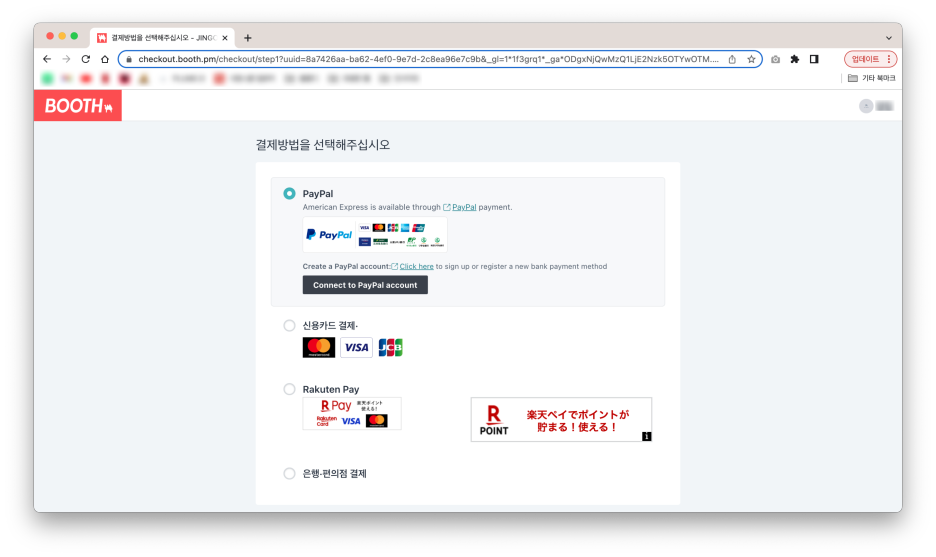Select the 신용카드 결제 radio button
The image size is (936, 557).
pyautogui.click(x=290, y=325)
